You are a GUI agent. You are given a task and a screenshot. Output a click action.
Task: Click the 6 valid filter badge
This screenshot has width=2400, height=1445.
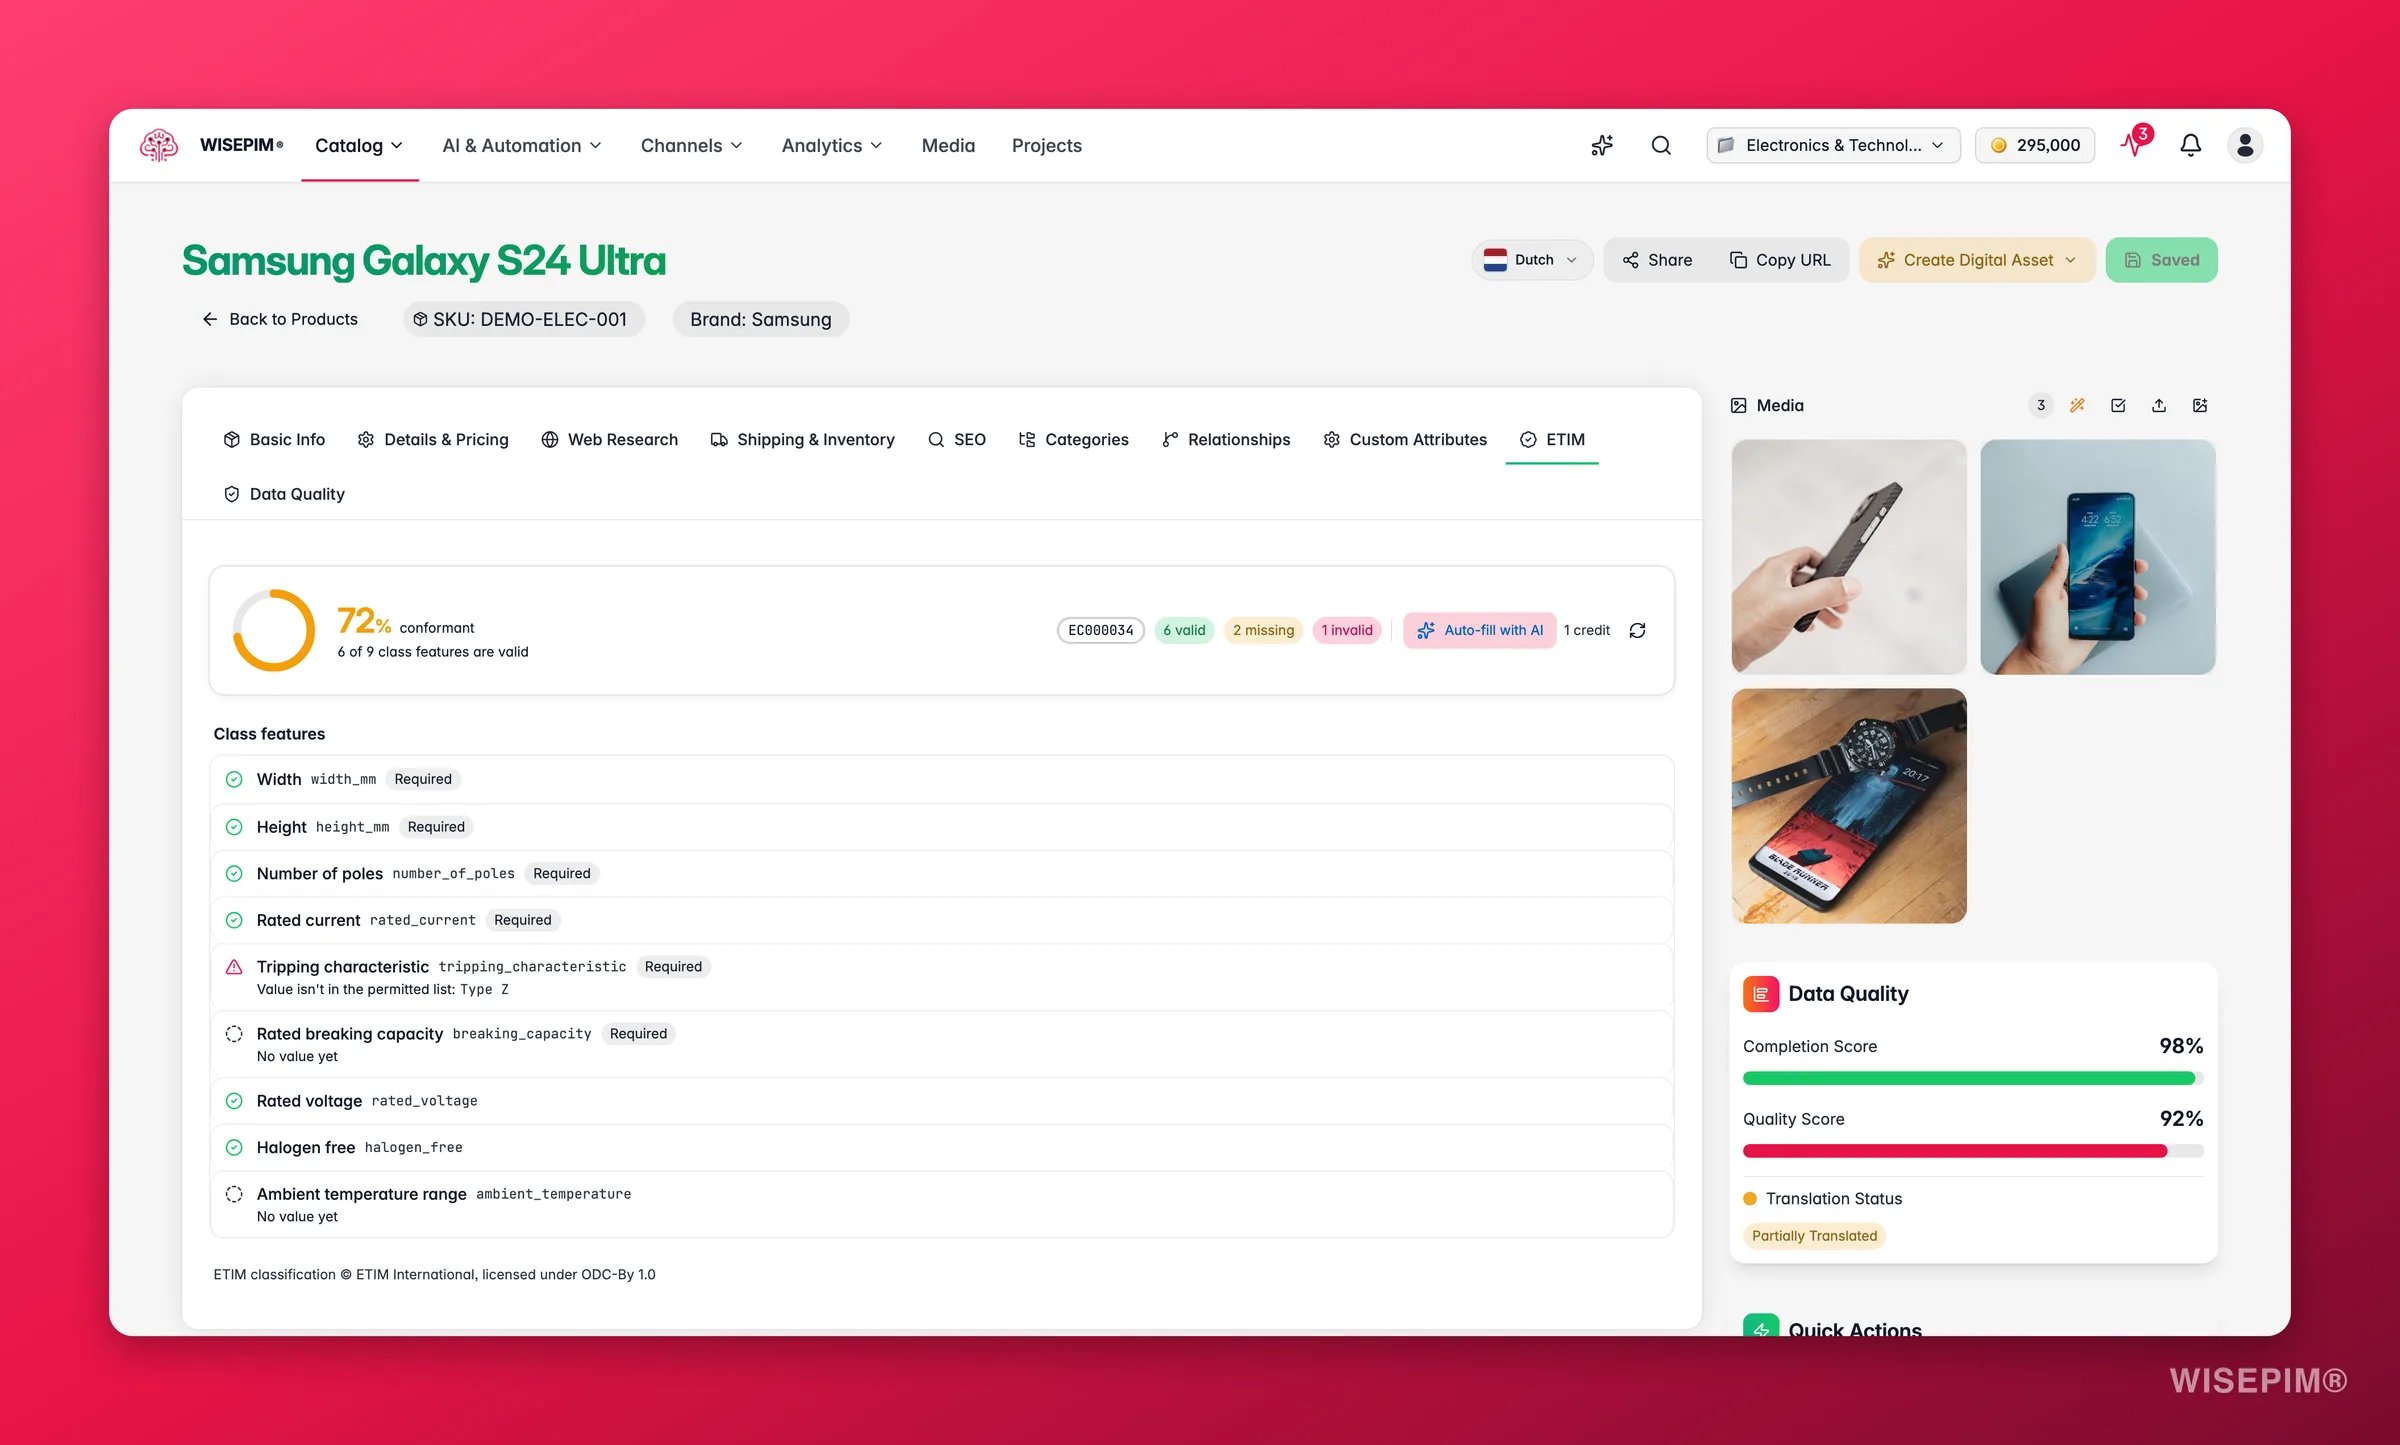[x=1184, y=630]
